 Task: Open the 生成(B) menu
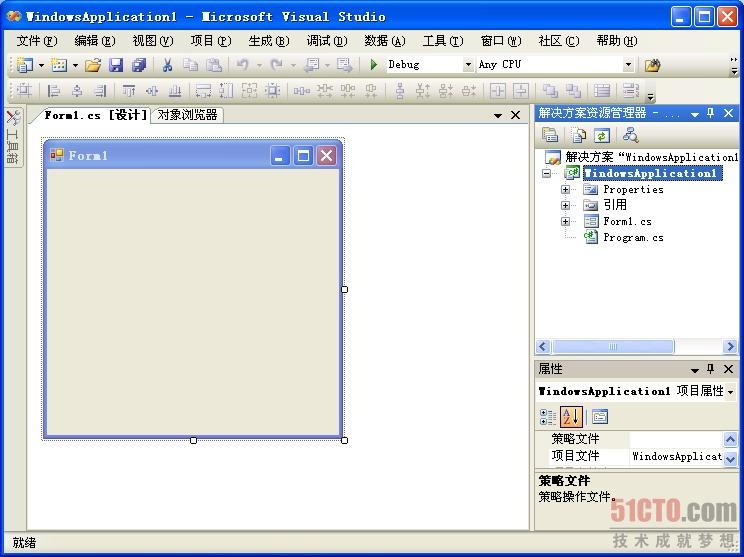[269, 41]
